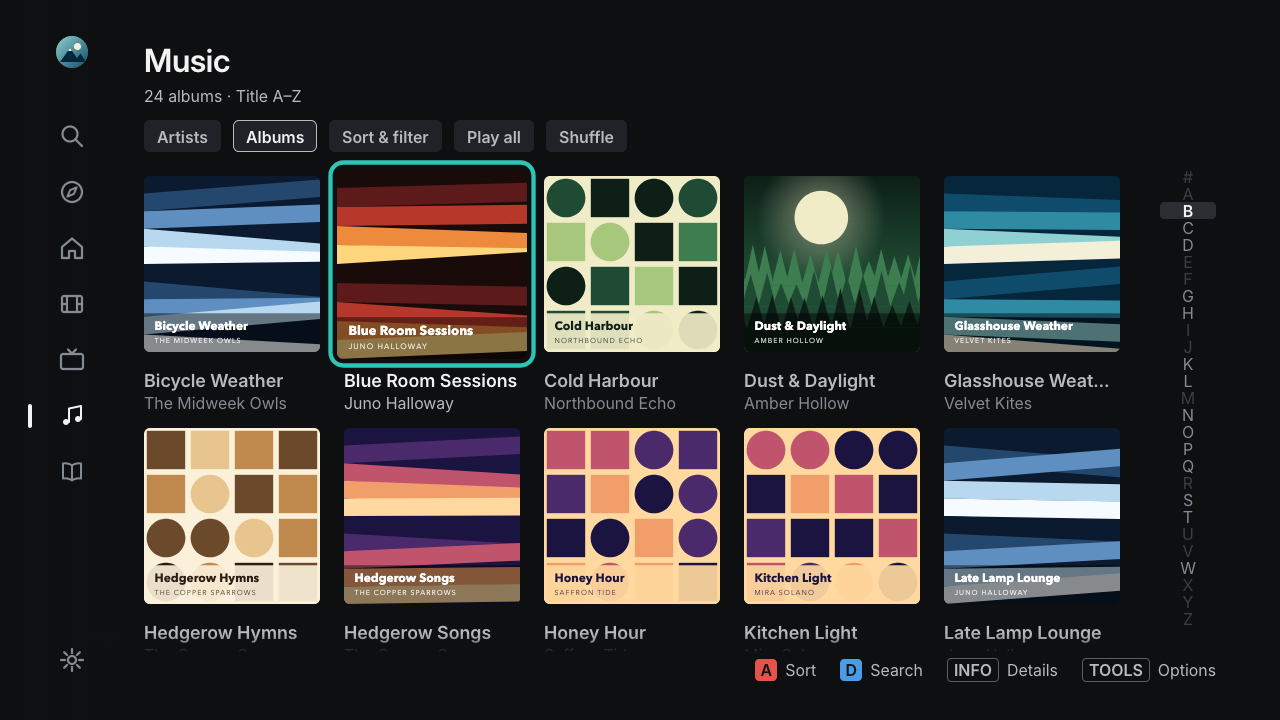Screen dimensions: 1280x720
Task: Click the blue D Search badge
Action: (x=850, y=670)
